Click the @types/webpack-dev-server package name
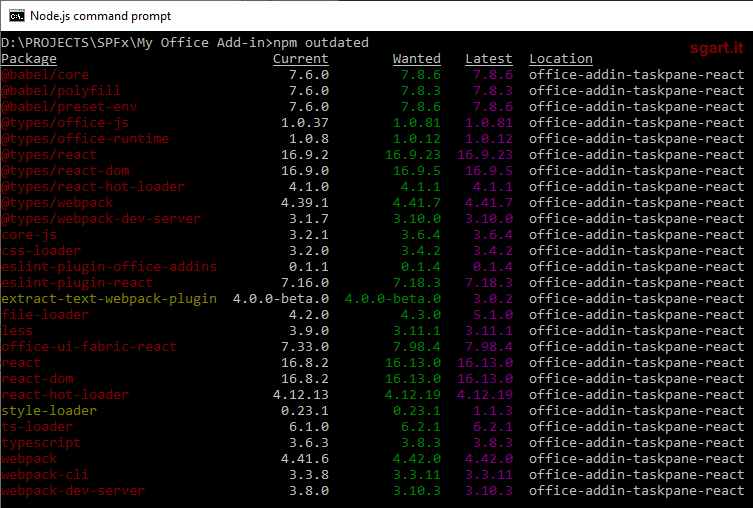753x508 pixels. click(101, 219)
